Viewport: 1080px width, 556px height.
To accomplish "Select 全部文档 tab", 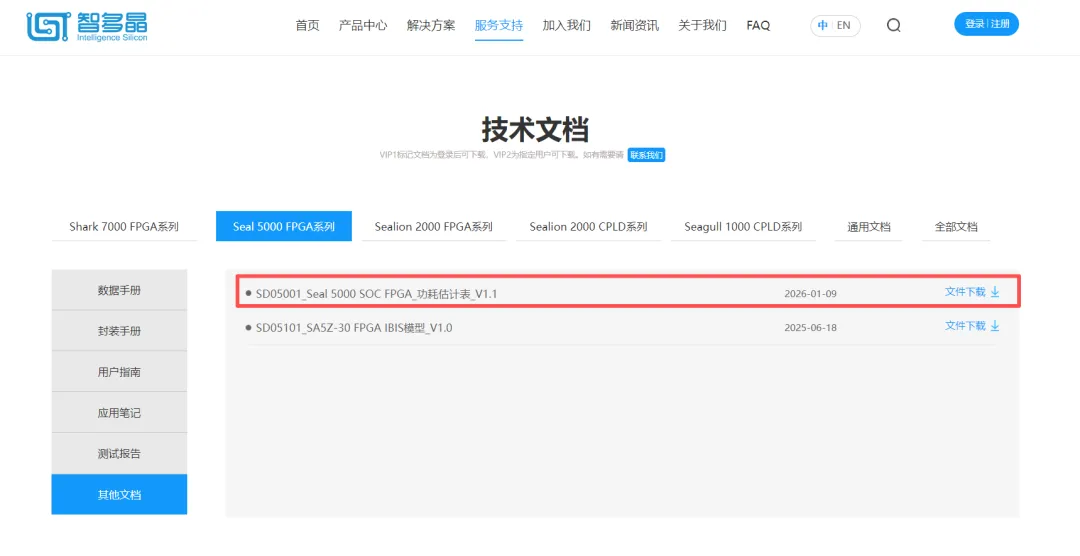I will pyautogui.click(x=956, y=227).
